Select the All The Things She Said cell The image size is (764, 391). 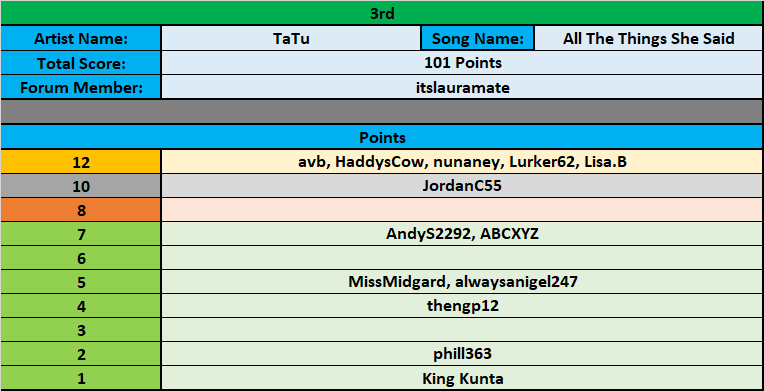tap(649, 39)
